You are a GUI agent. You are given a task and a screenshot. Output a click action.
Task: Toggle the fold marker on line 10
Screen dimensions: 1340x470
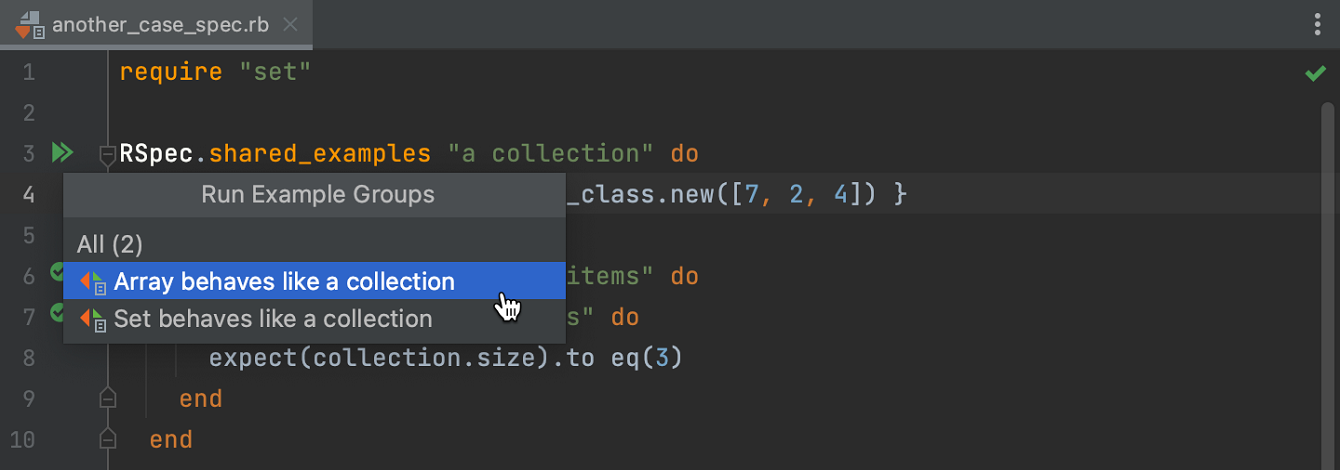coord(107,440)
